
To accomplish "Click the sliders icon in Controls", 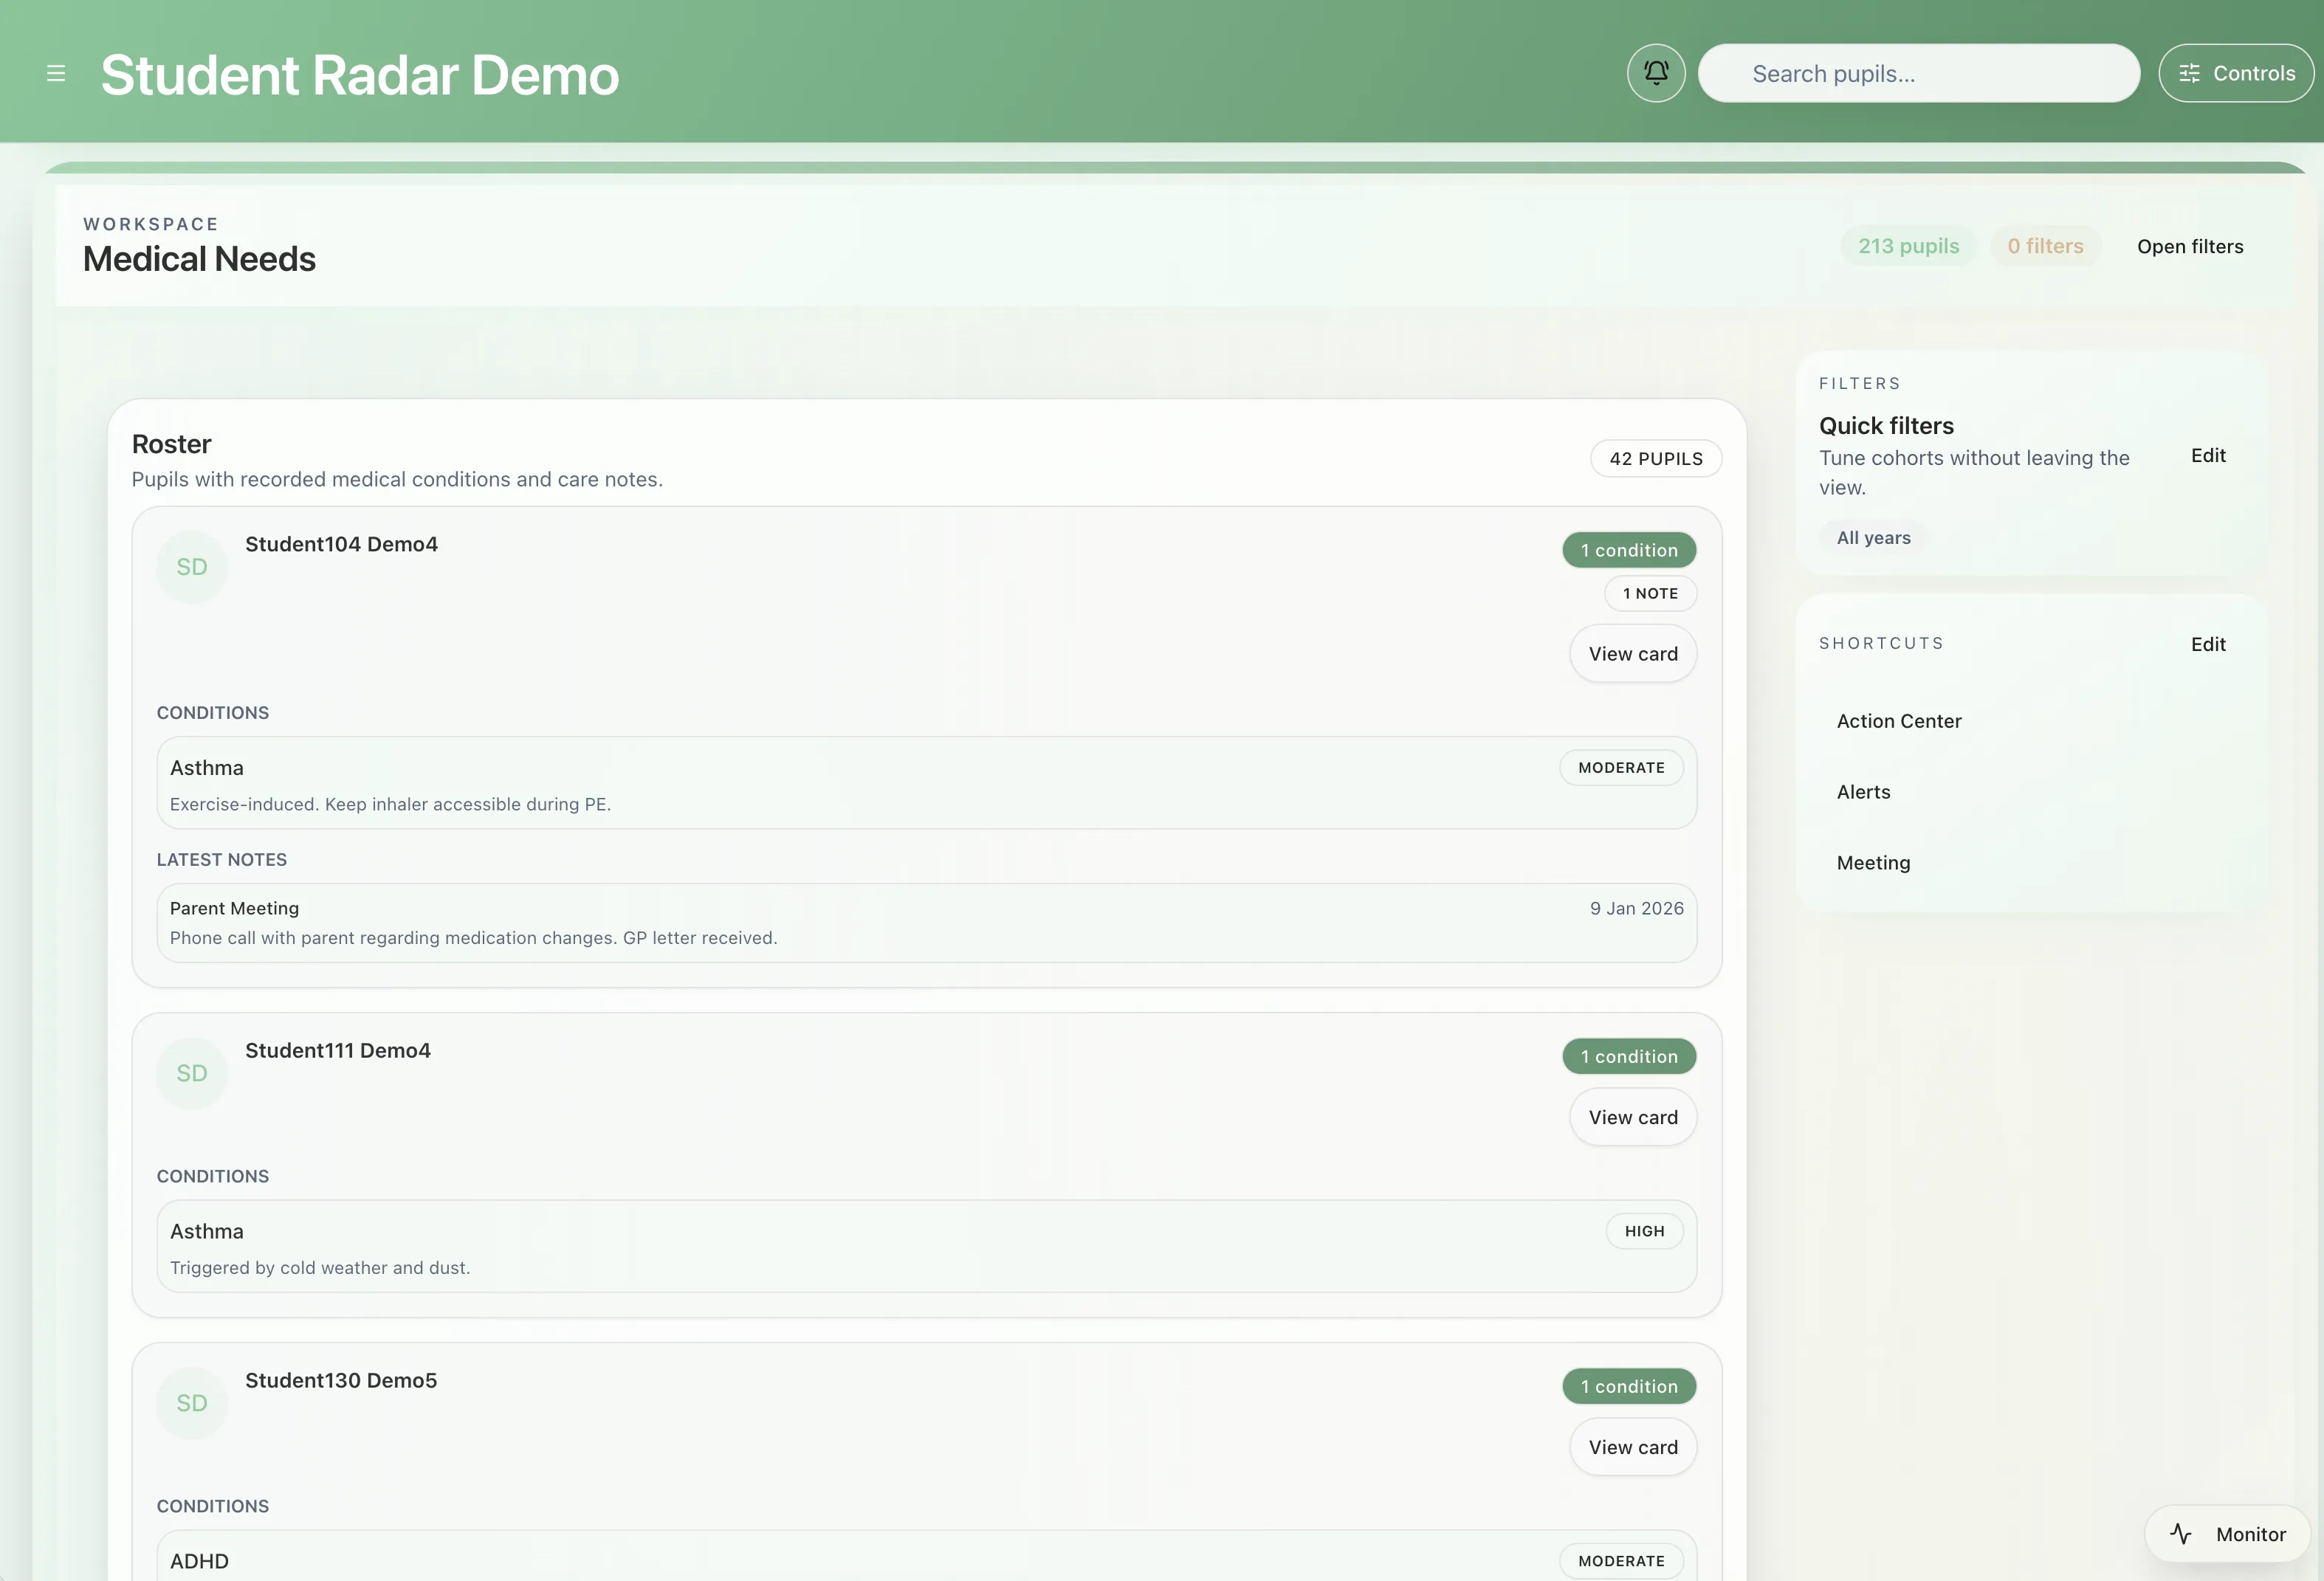I will pos(2189,73).
